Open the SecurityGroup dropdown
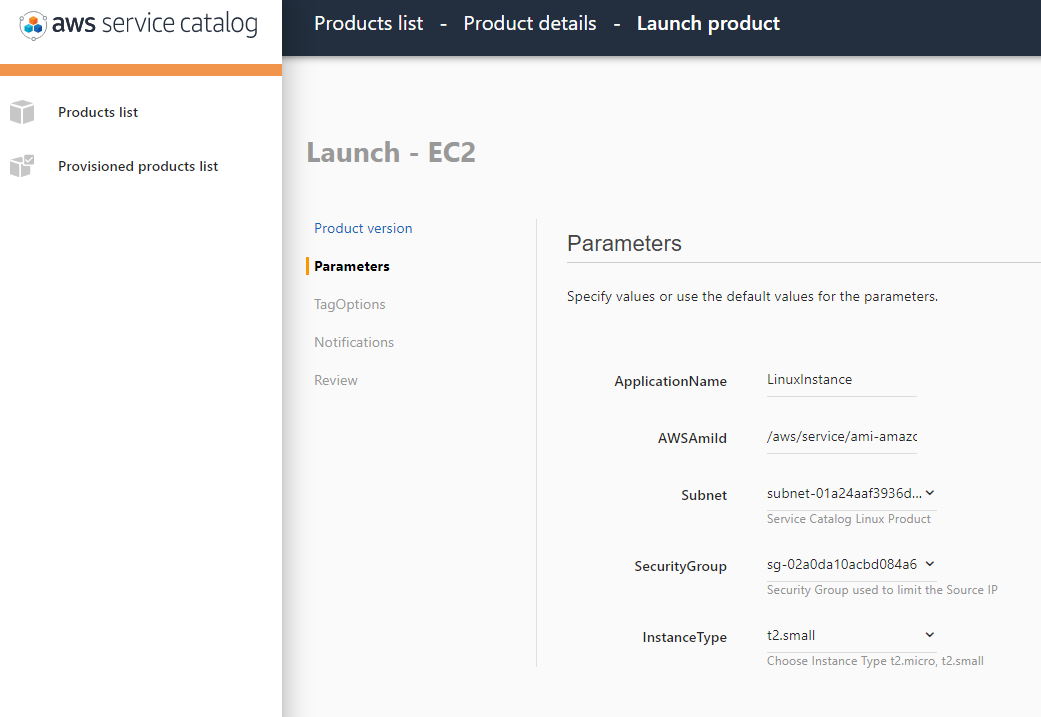1041x717 pixels. point(845,564)
